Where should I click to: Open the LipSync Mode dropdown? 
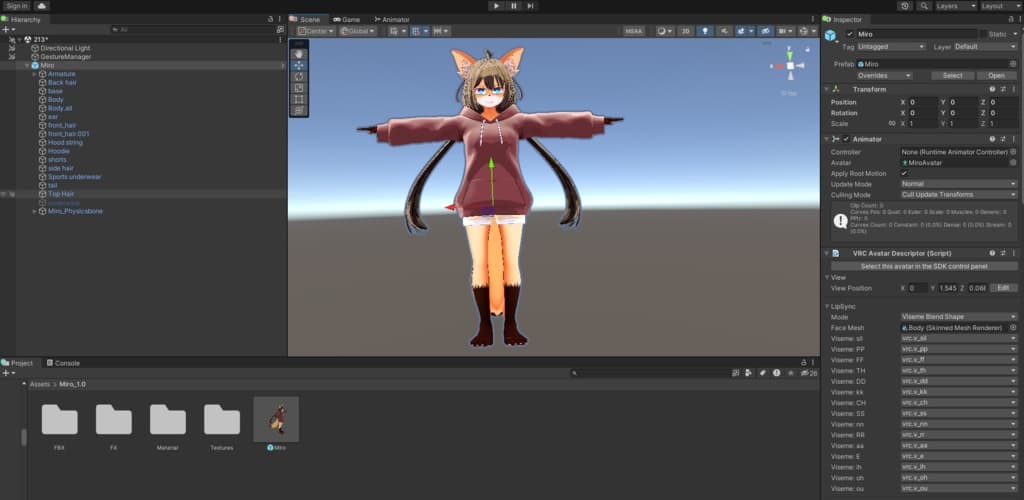click(959, 317)
